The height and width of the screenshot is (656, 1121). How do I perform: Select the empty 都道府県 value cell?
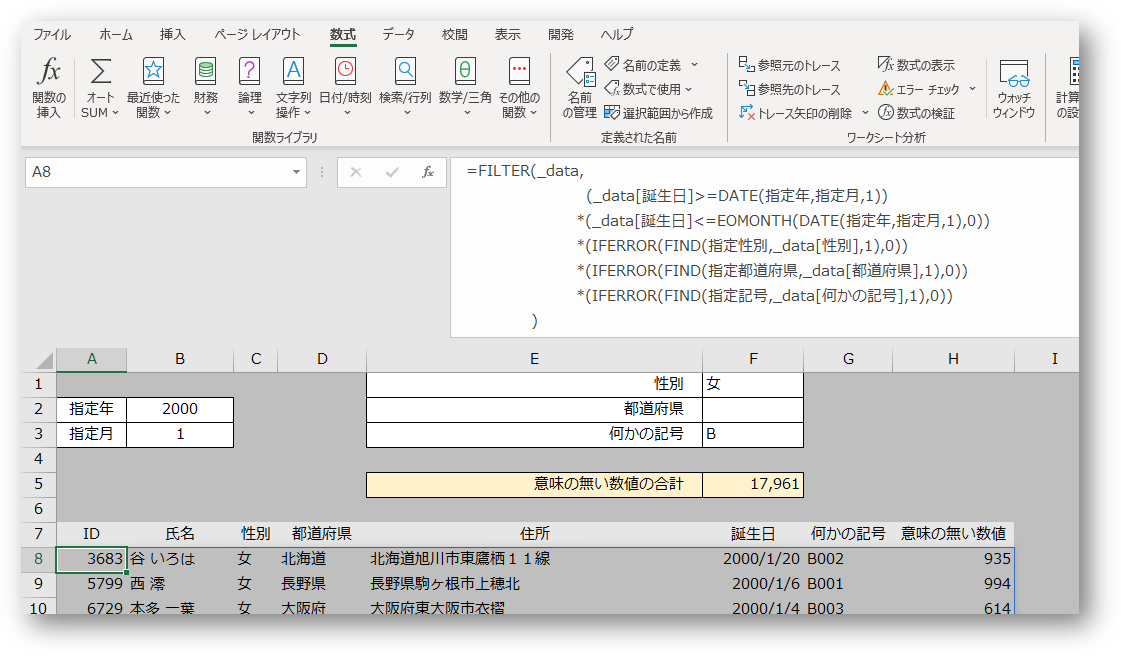point(753,409)
